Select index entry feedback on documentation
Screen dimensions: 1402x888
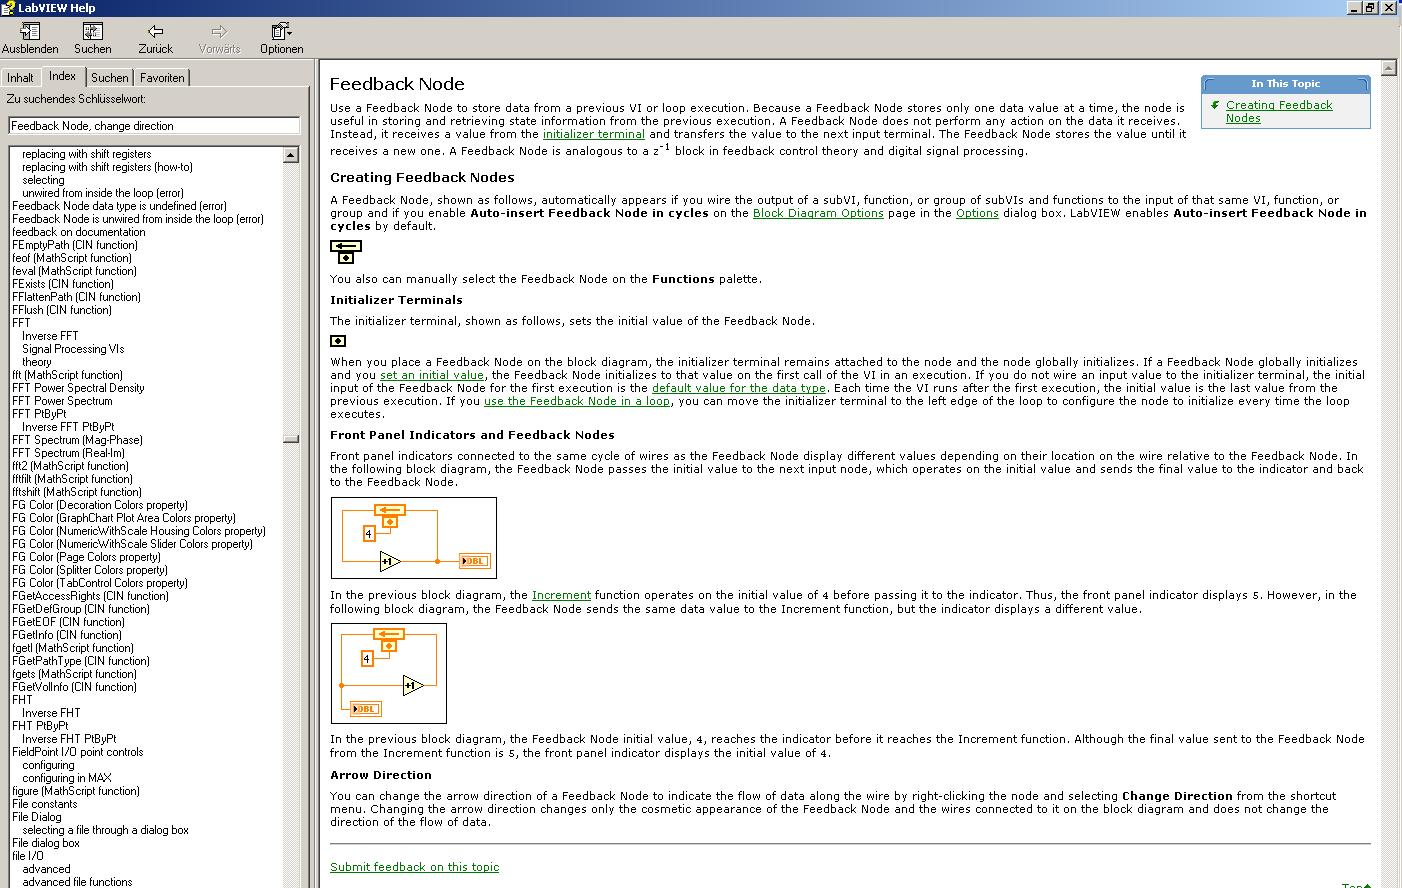79,232
